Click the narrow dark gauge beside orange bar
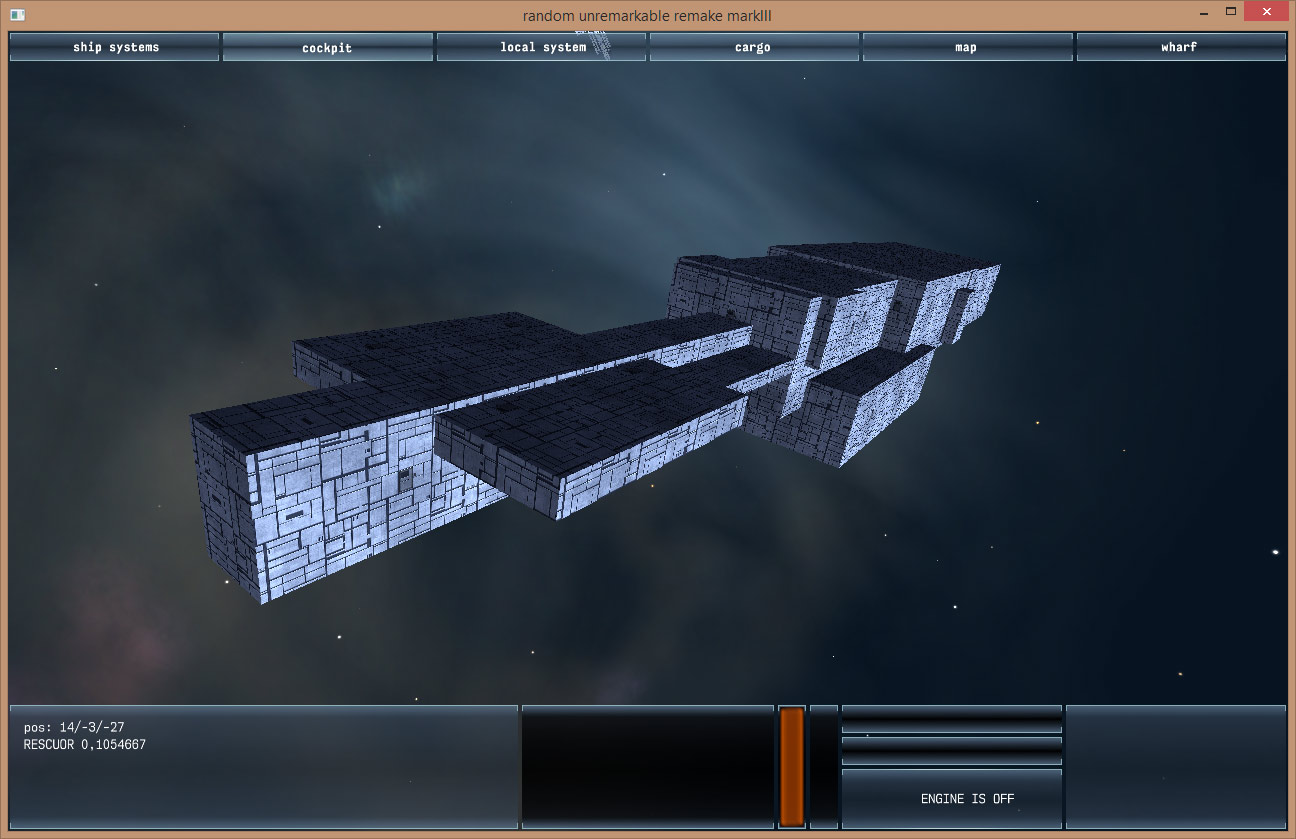 click(823, 766)
